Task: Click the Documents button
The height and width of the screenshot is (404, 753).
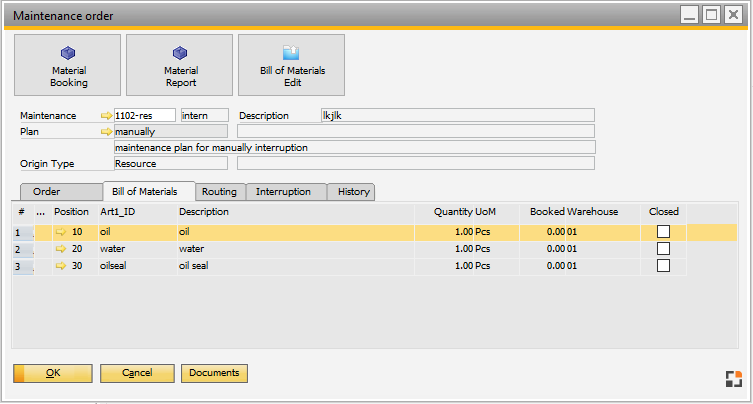Action: (214, 373)
